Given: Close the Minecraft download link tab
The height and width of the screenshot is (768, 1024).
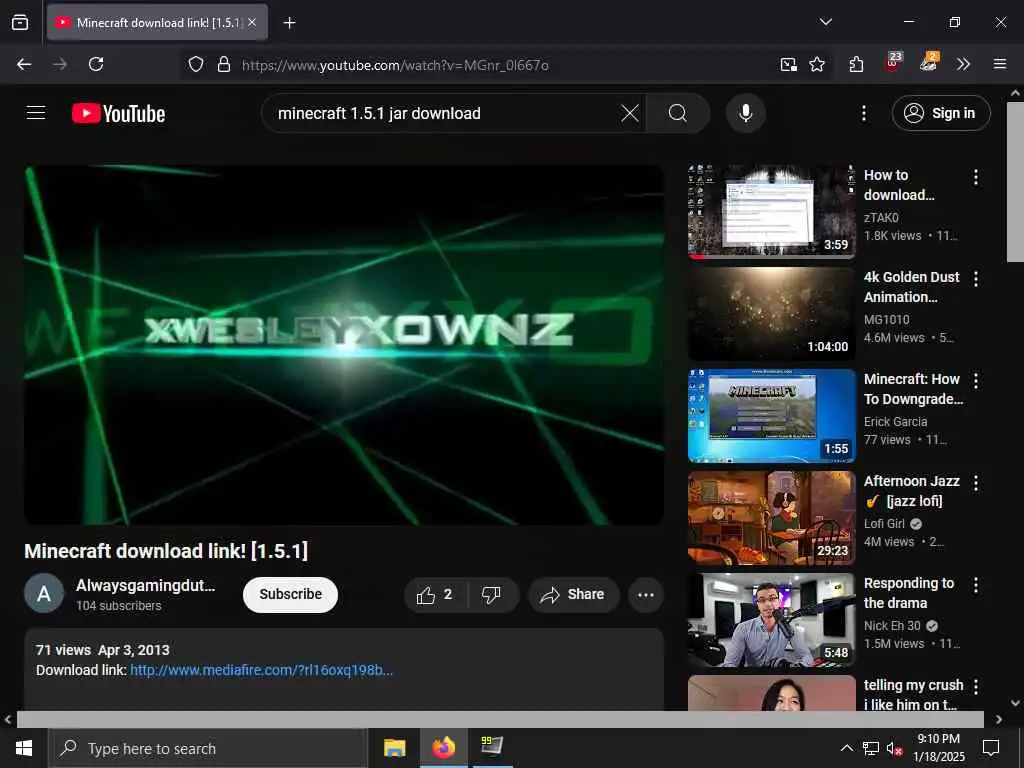Looking at the screenshot, I should tap(252, 22).
